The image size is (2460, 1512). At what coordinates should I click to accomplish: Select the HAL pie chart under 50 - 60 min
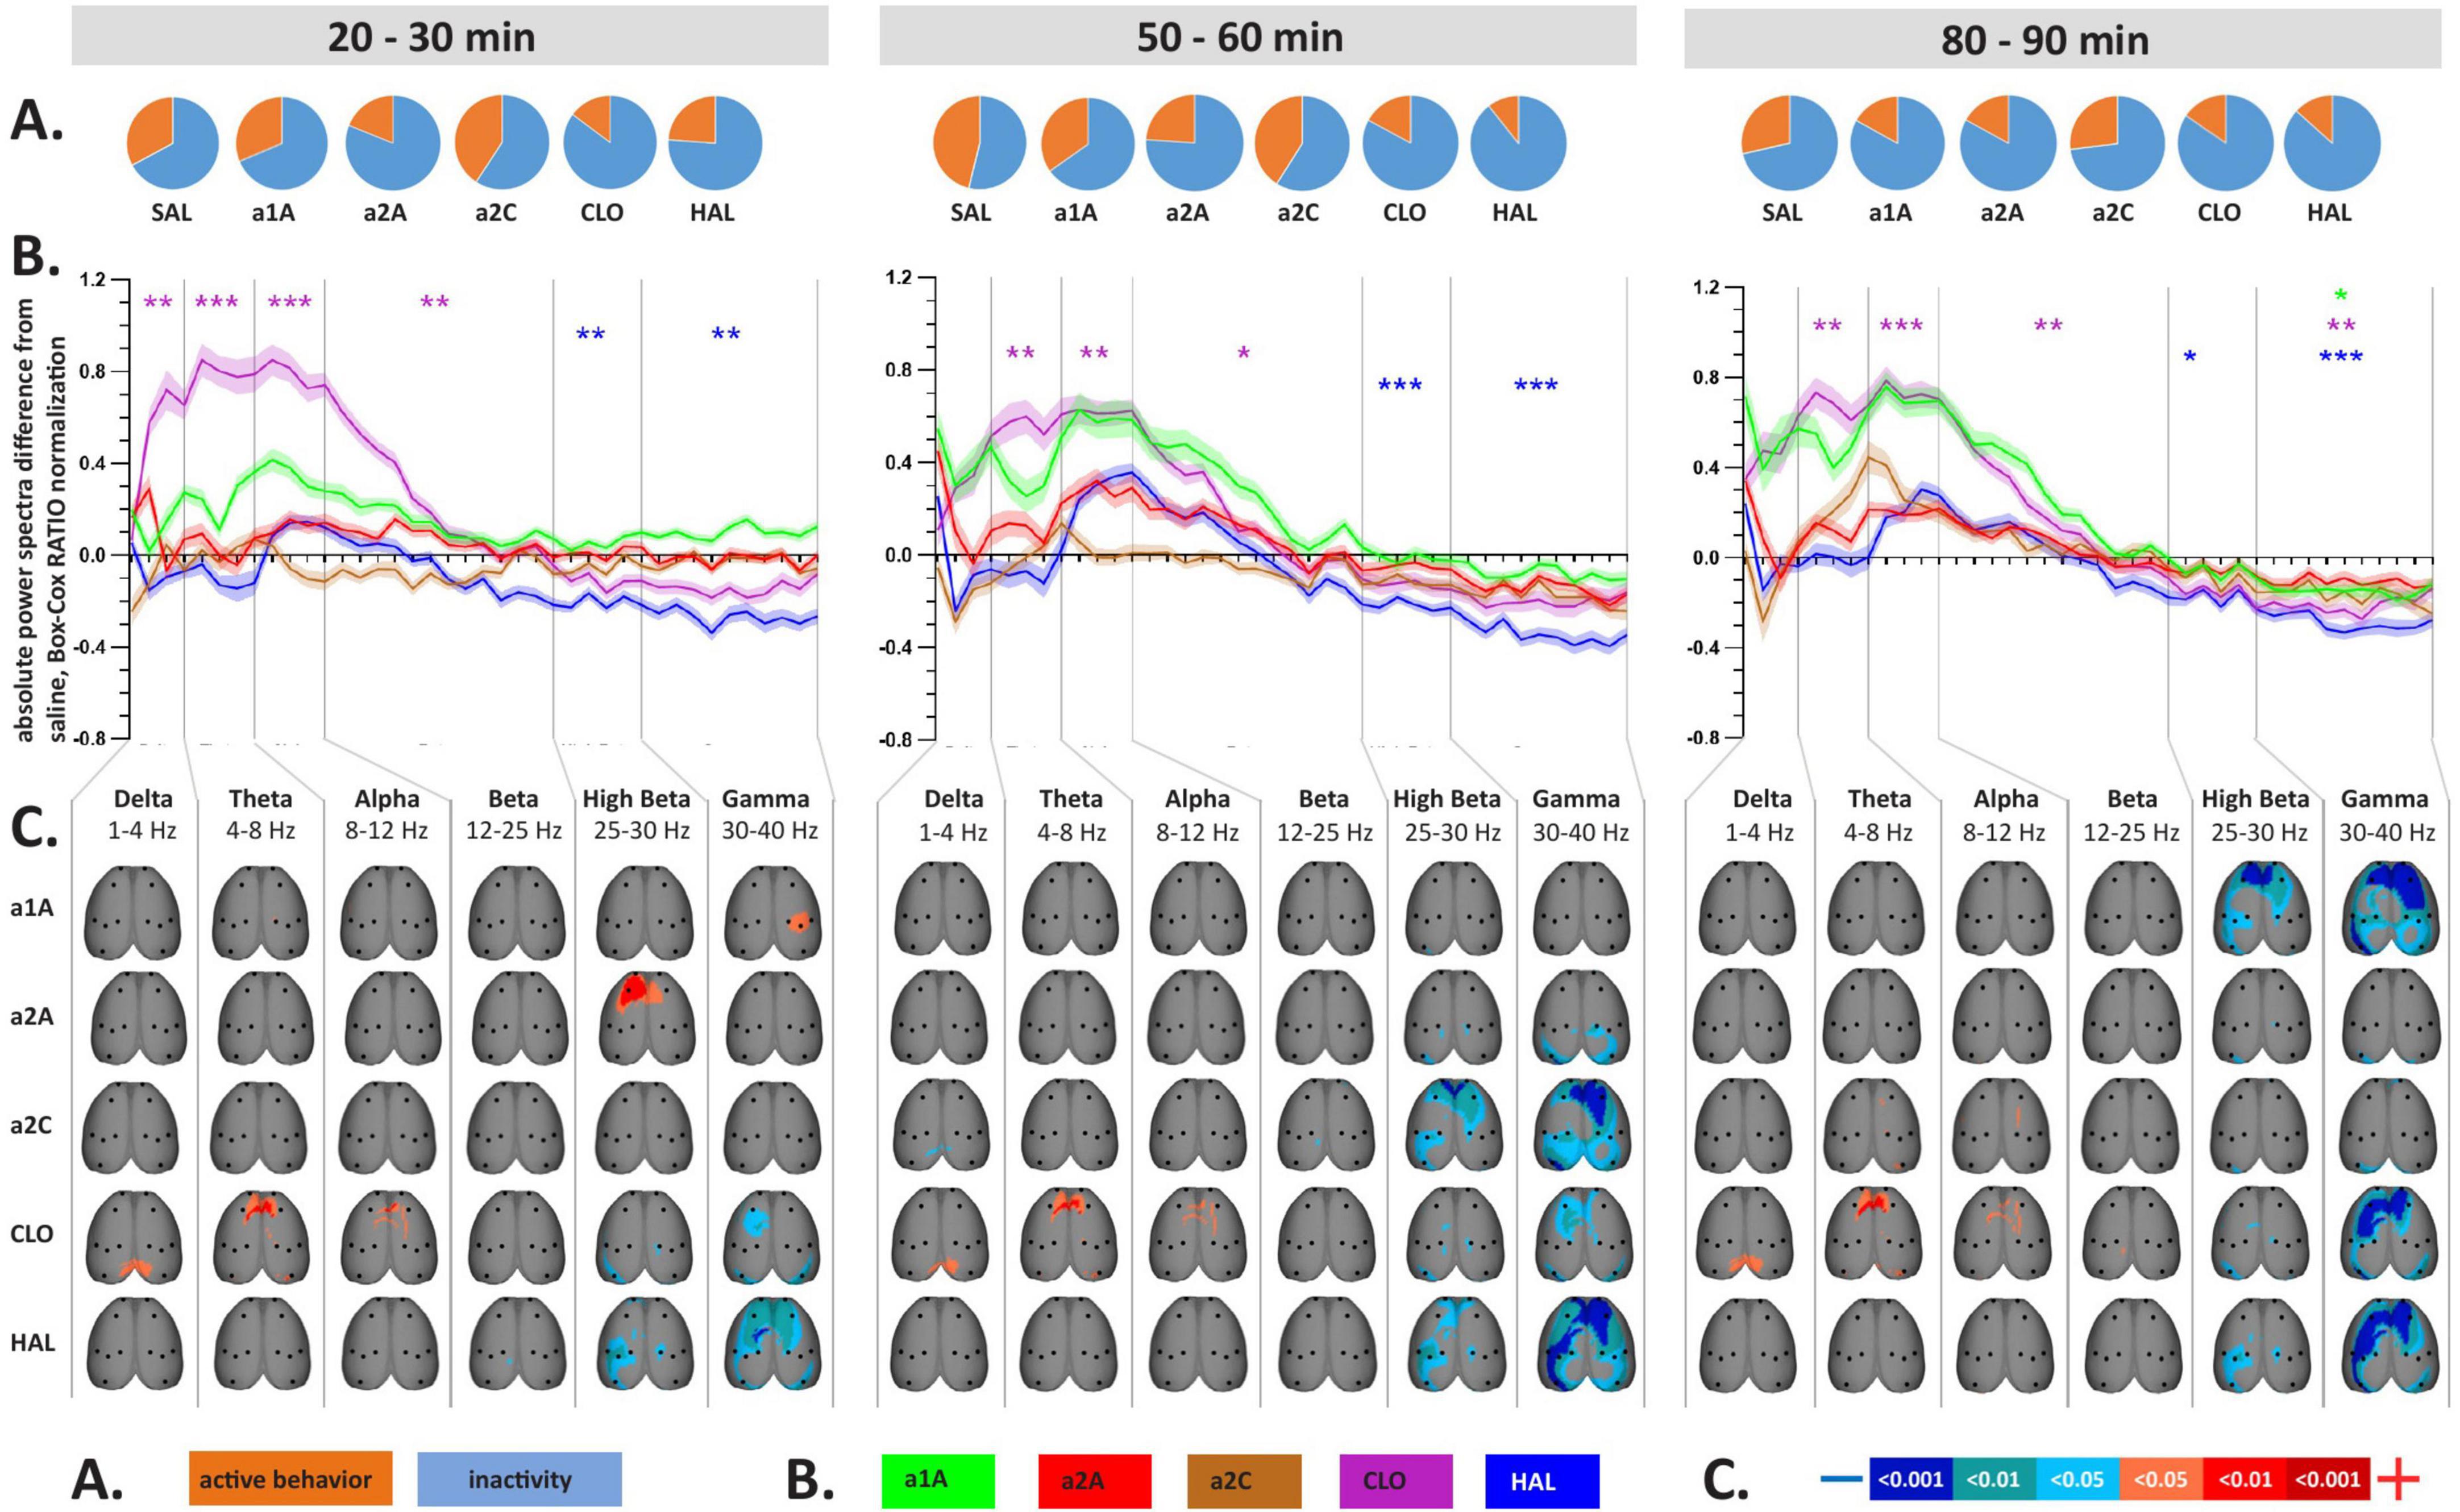coord(1518,143)
